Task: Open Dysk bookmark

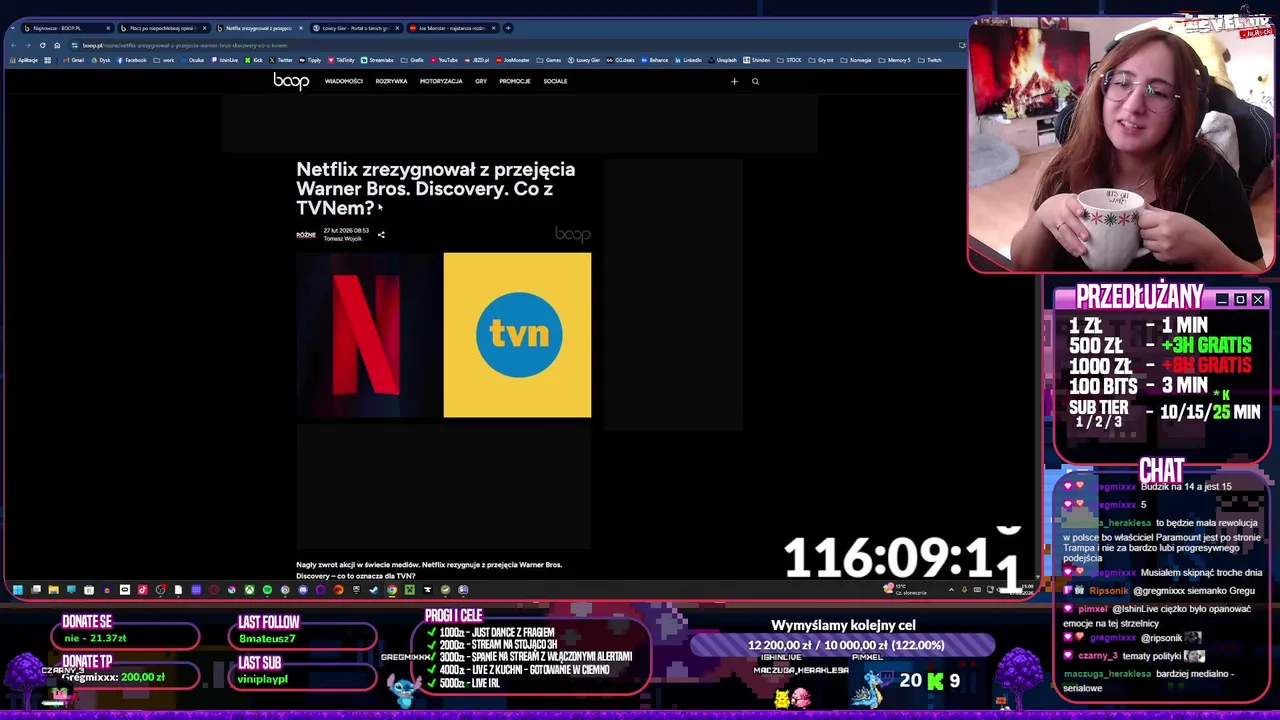Action: [101, 60]
